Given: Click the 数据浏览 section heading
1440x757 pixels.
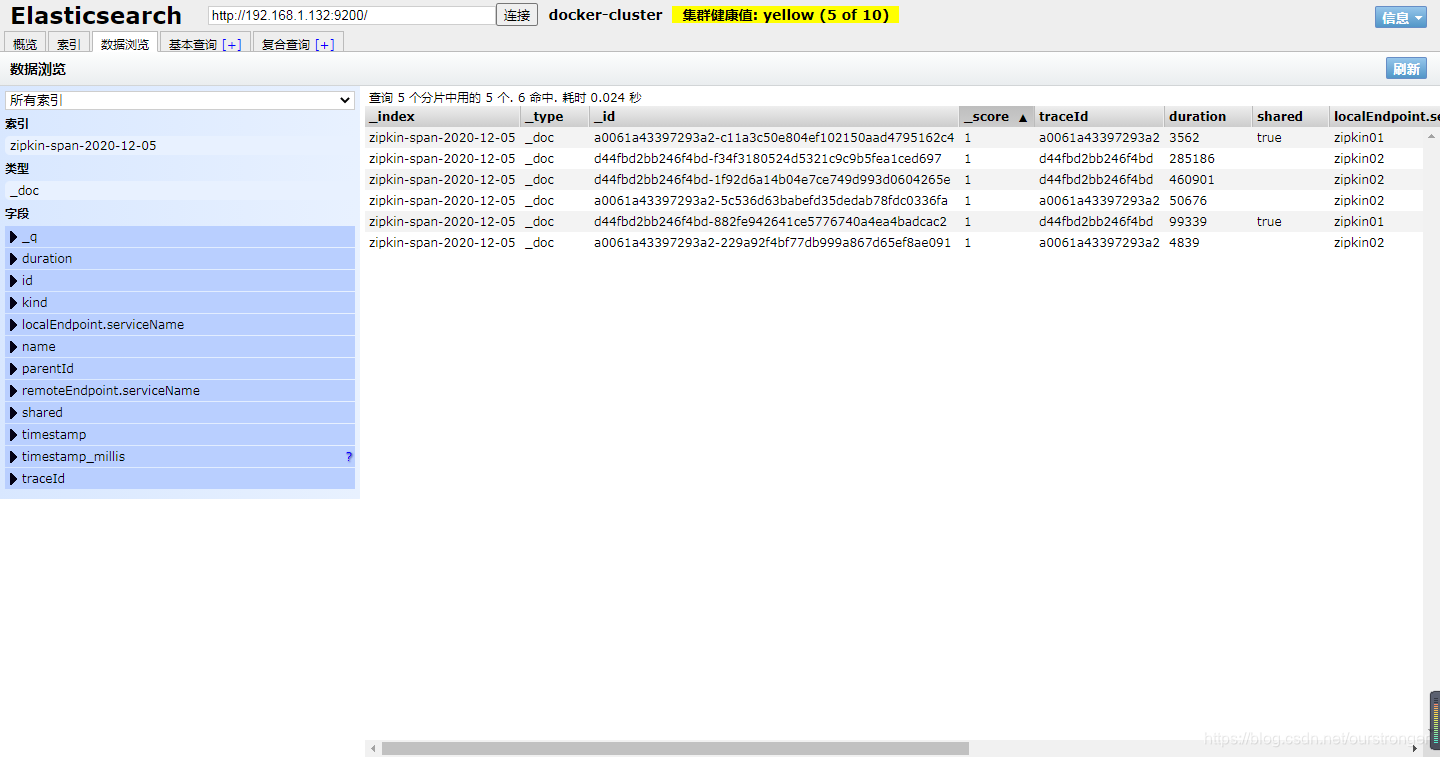Looking at the screenshot, I should (x=38, y=69).
